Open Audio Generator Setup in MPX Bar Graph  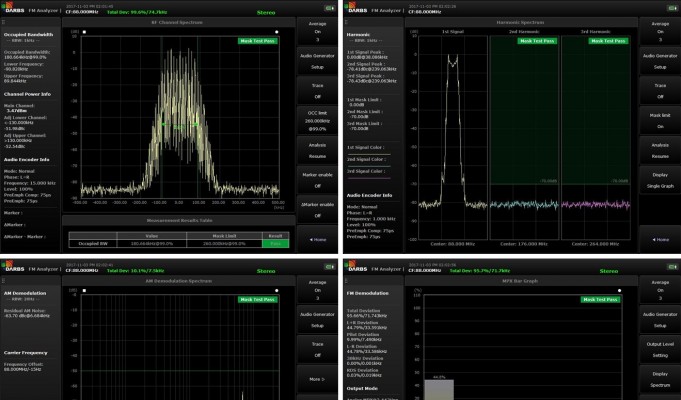click(660, 320)
